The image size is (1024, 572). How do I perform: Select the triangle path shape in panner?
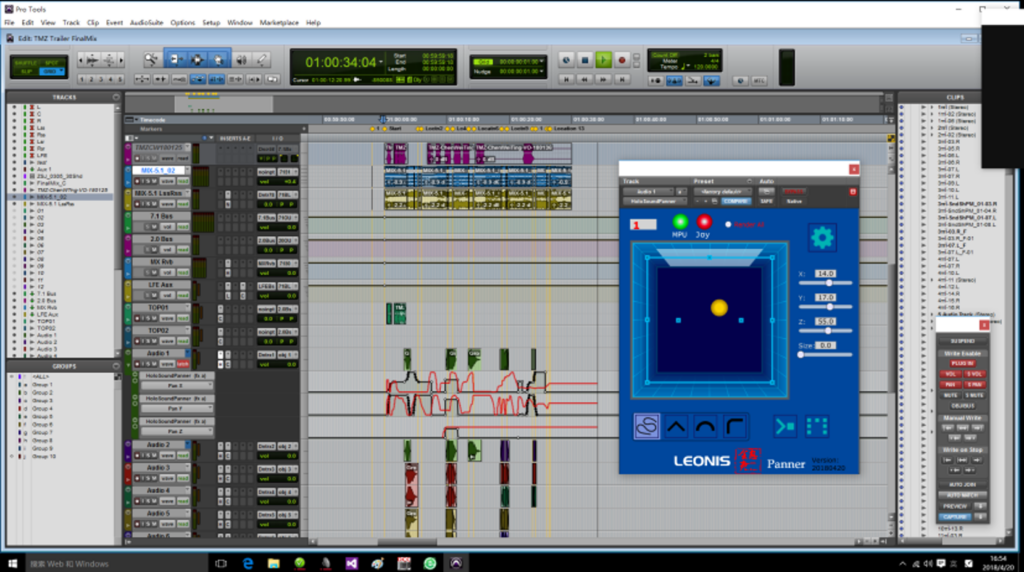click(x=676, y=426)
